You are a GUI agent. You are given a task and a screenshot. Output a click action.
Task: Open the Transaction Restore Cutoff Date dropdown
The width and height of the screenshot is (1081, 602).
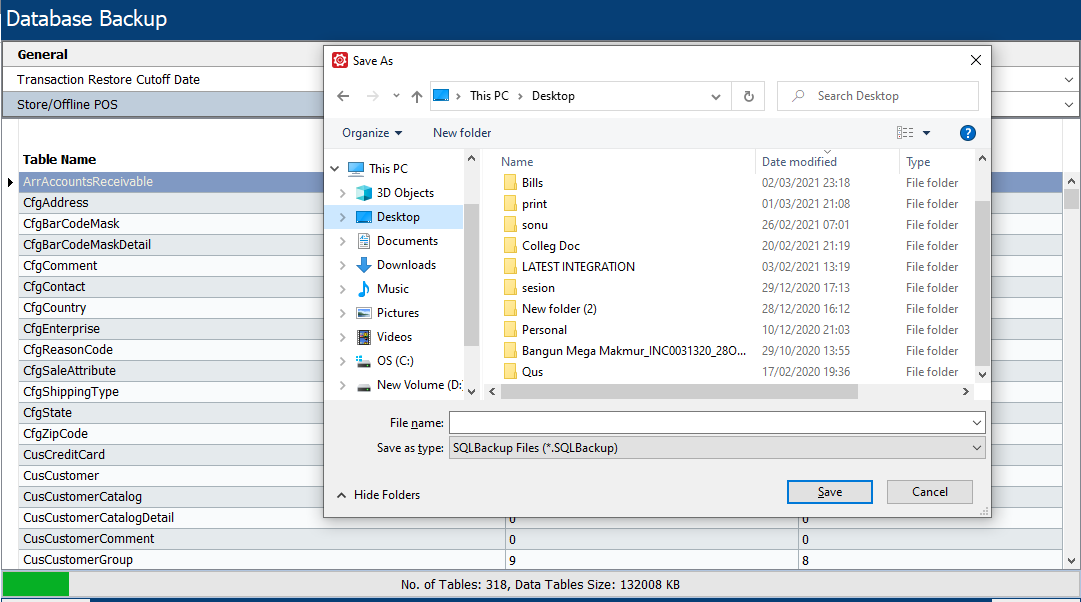[1069, 80]
